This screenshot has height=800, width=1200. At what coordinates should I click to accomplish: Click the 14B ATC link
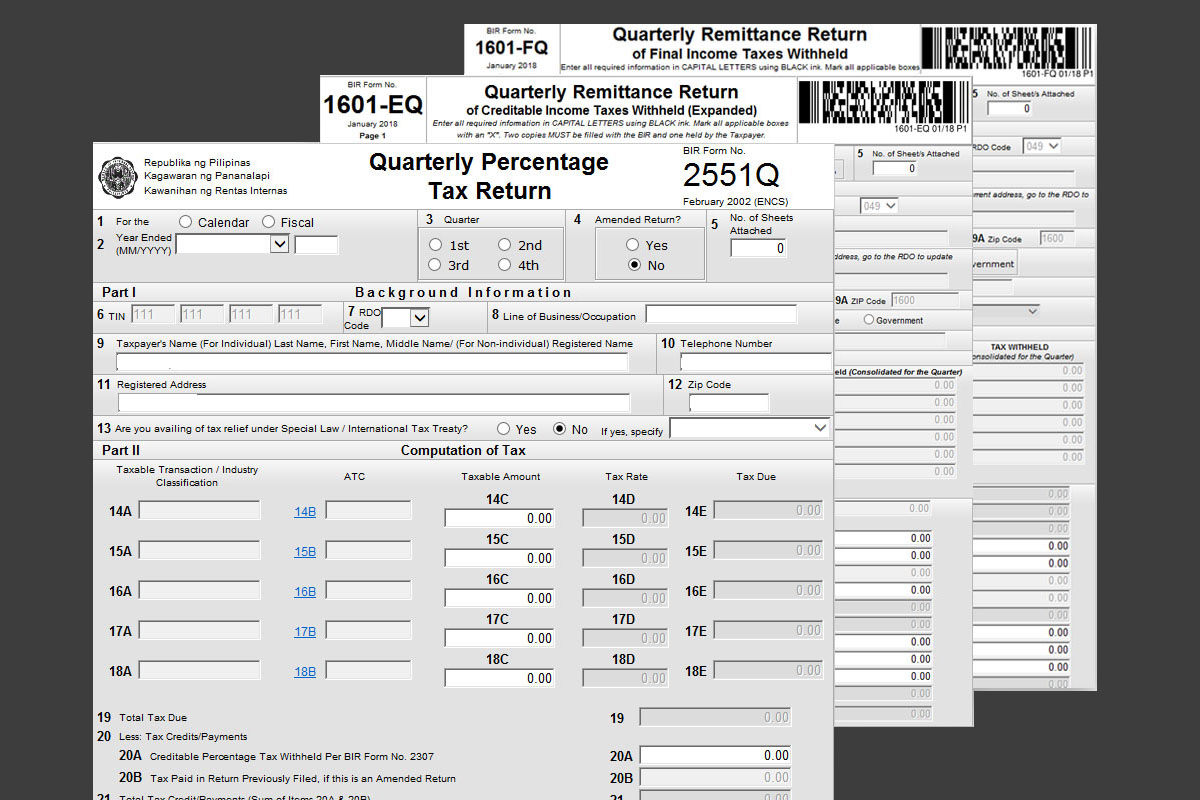304,511
